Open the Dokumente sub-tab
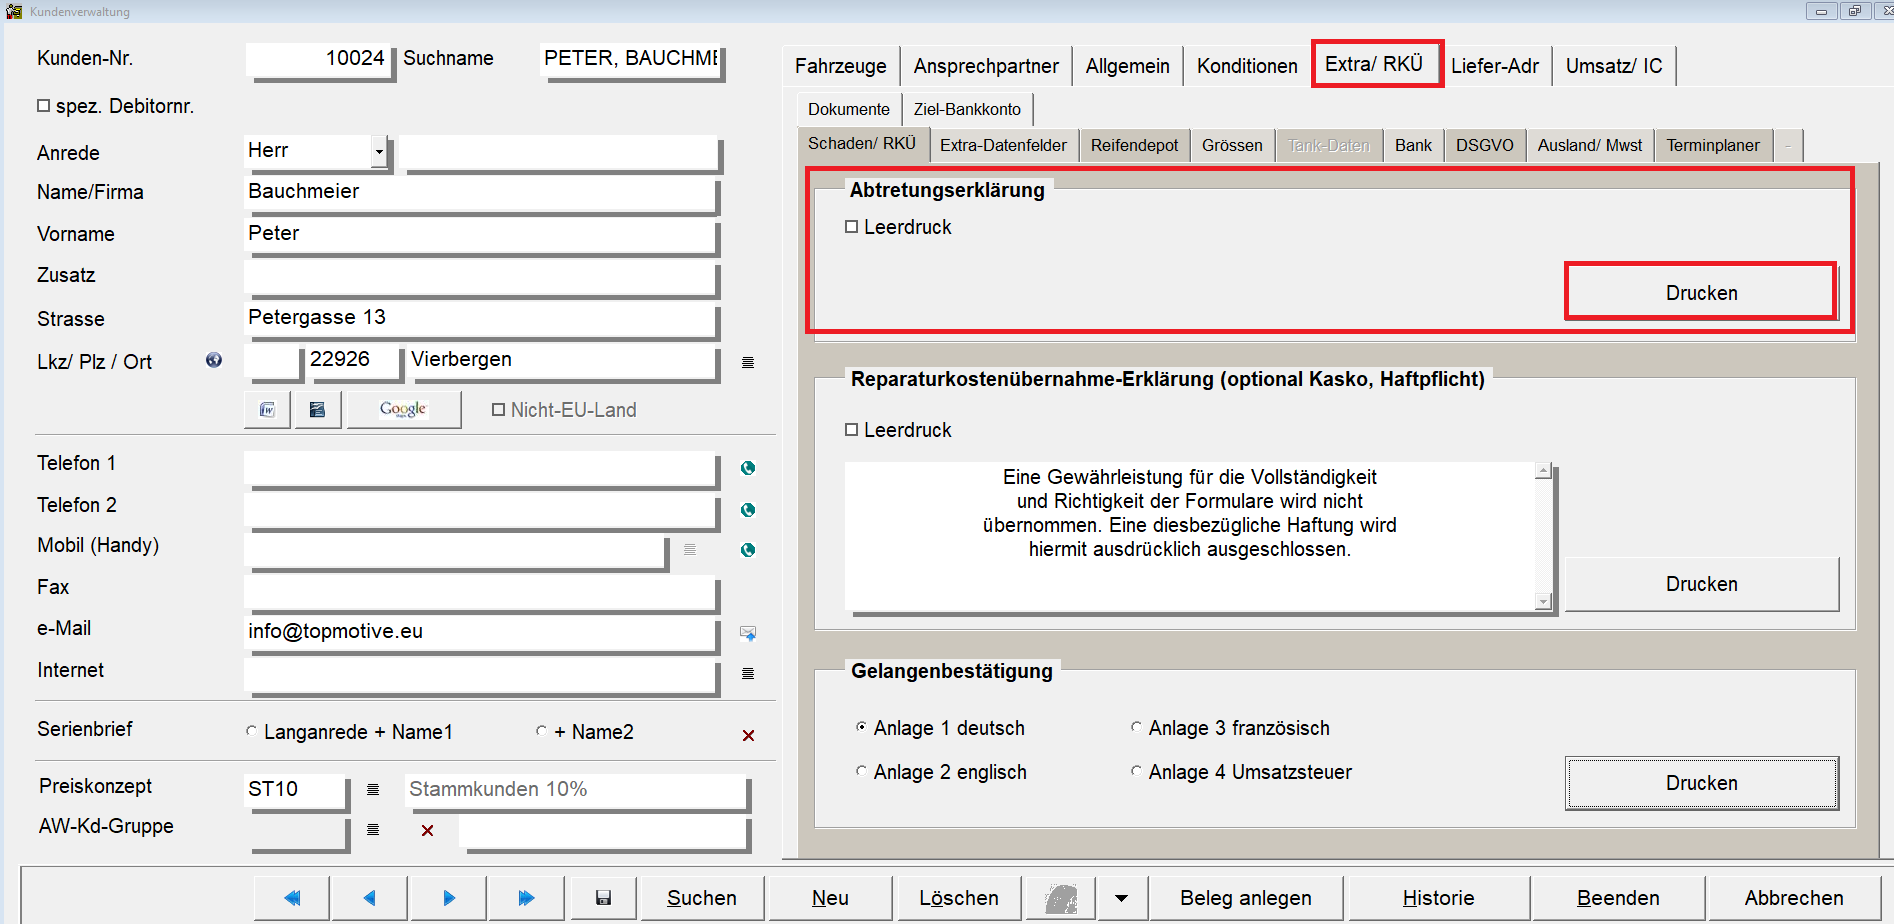 849,109
